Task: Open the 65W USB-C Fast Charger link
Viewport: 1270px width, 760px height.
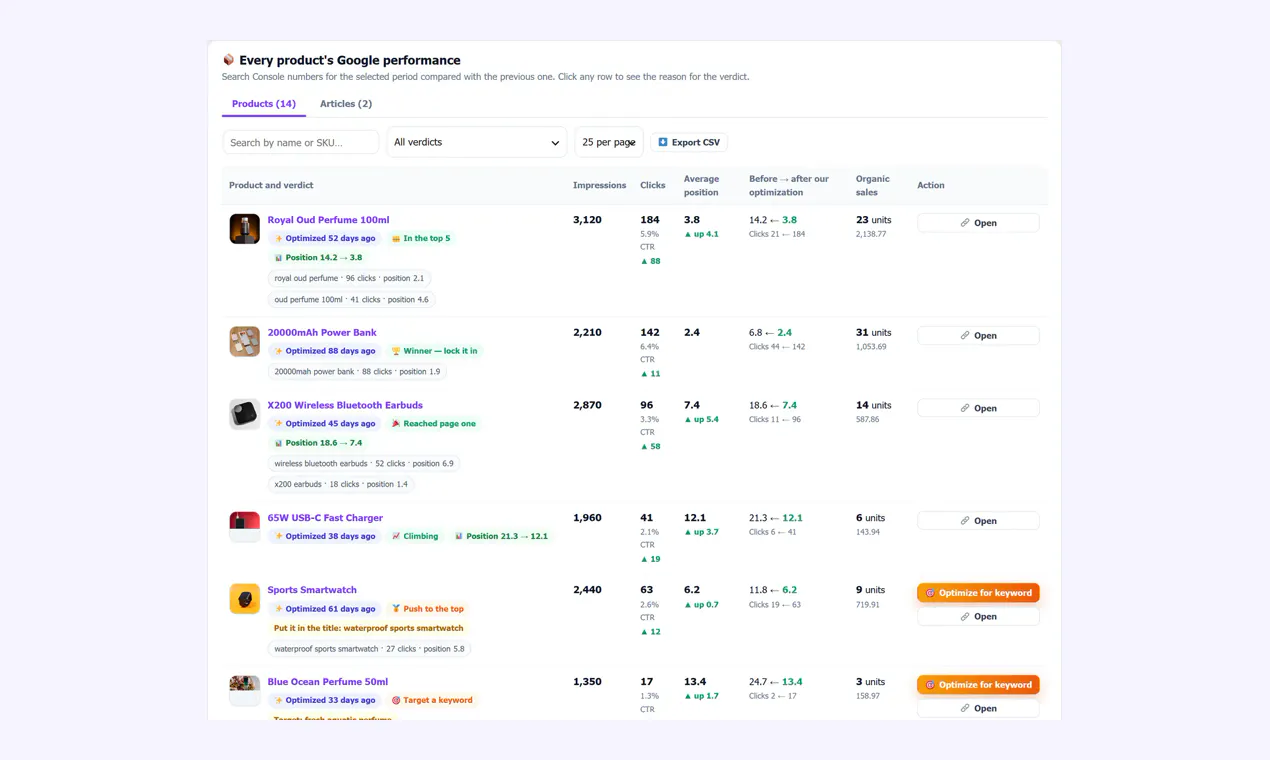Action: [x=325, y=518]
